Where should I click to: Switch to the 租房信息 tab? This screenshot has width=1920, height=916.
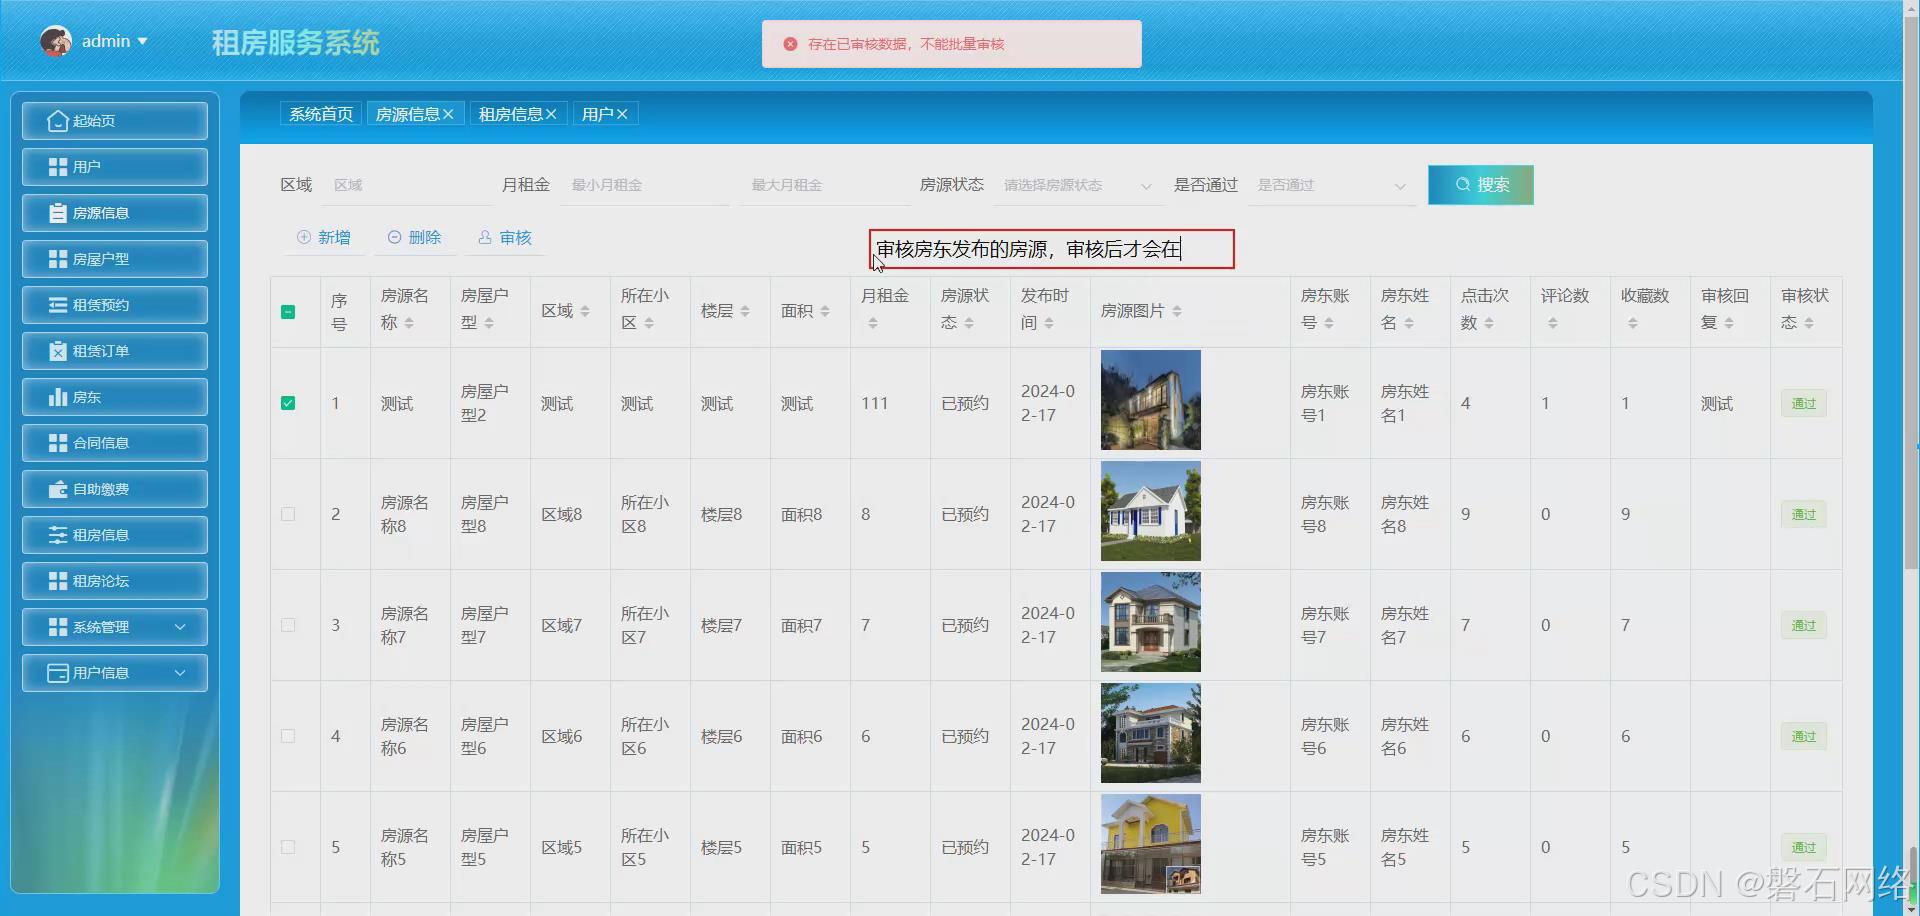click(510, 114)
